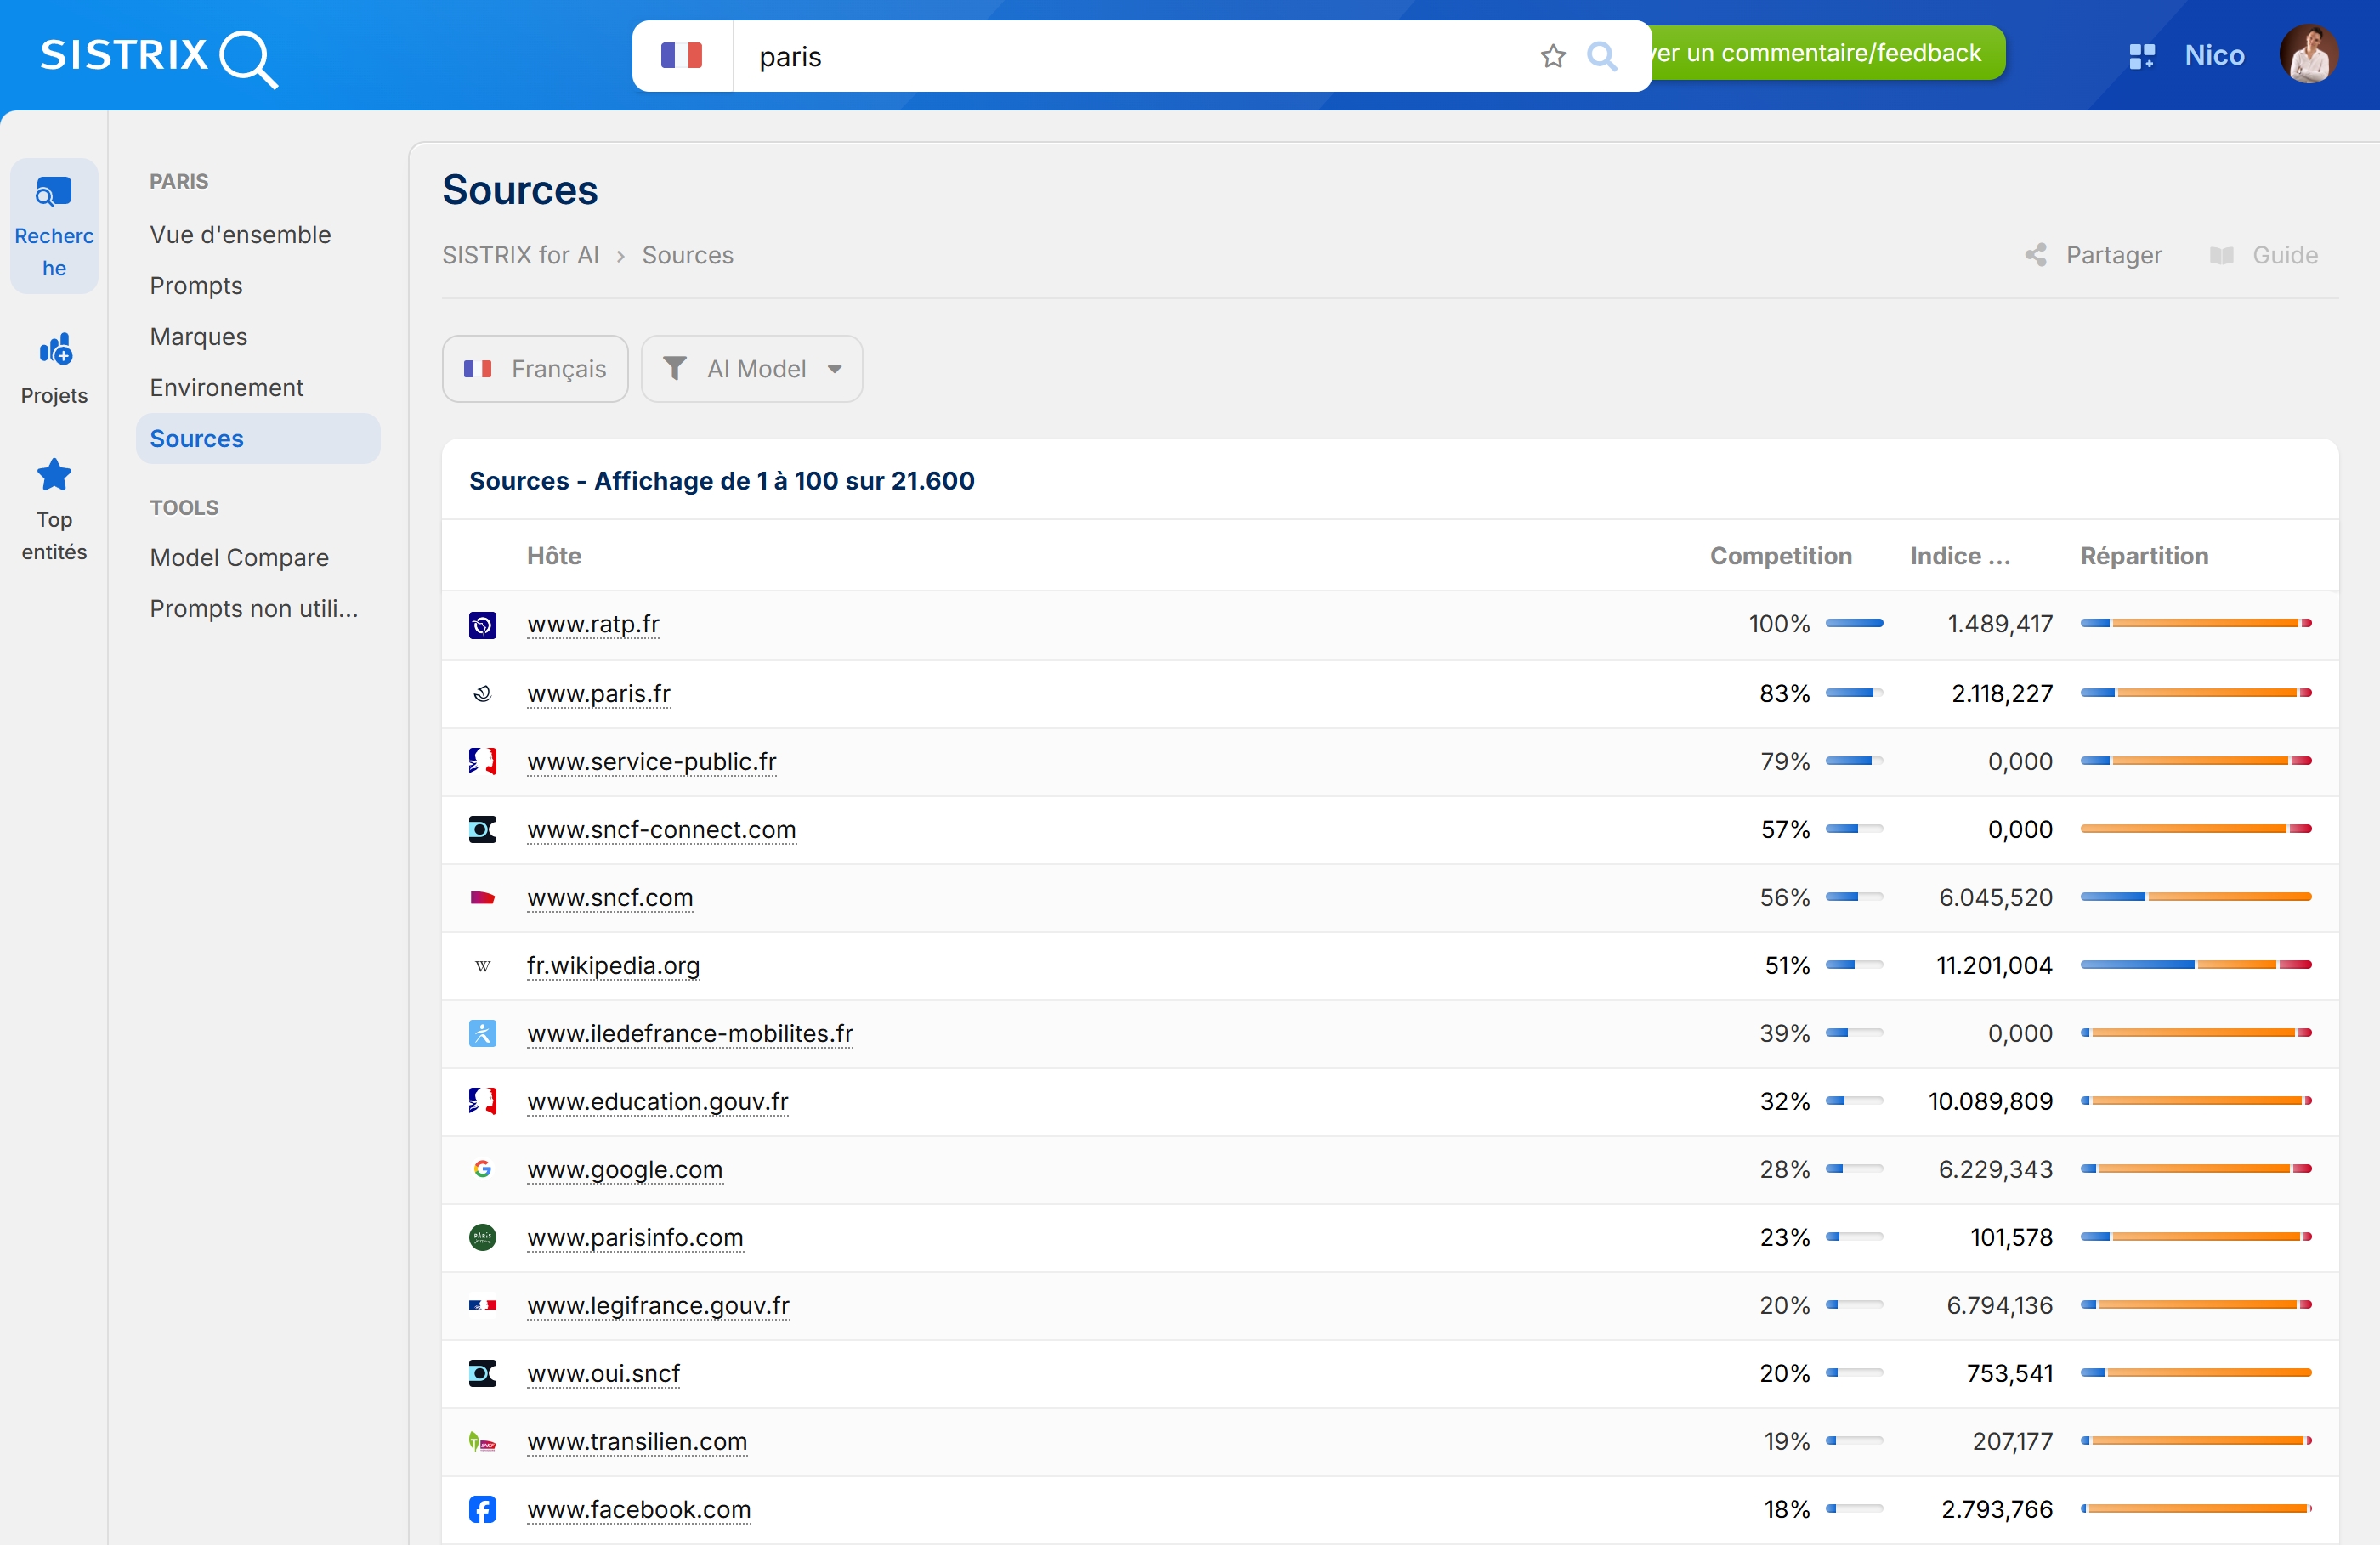Click the Indice value 6.045,520

tap(1995, 897)
